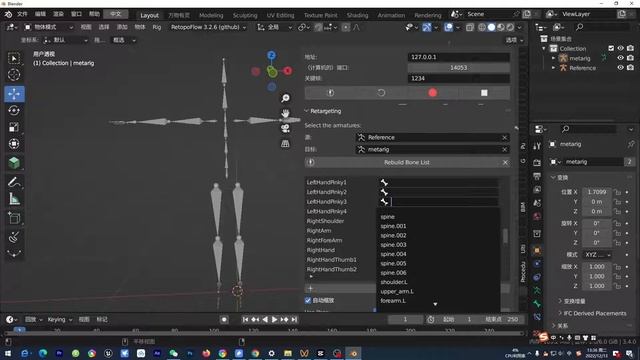The width and height of the screenshot is (640, 360).
Task: Click the zoom magnifier in viewport
Action: (x=285, y=98)
